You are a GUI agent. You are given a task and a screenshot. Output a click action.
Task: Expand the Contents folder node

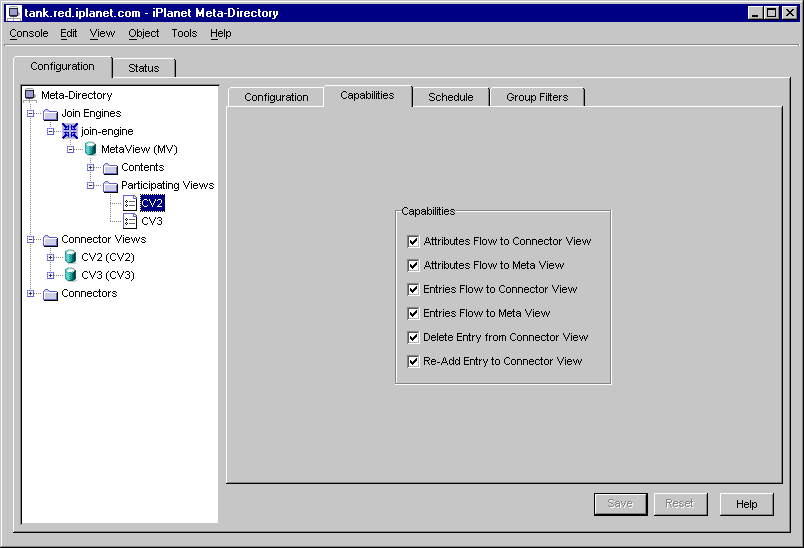pos(91,167)
